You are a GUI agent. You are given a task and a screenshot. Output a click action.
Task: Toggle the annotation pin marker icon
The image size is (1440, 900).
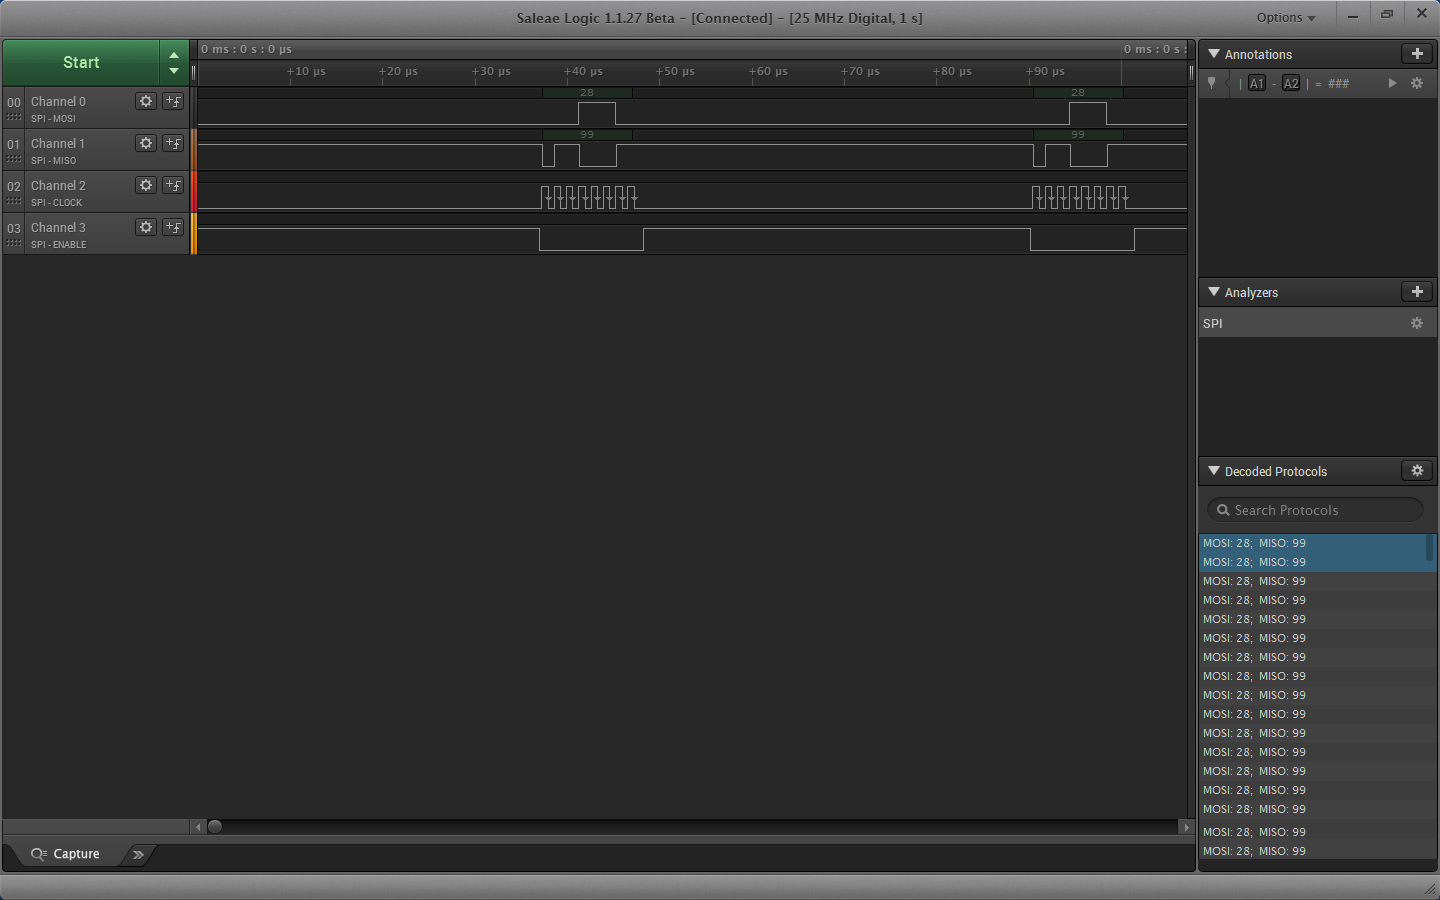click(1212, 83)
